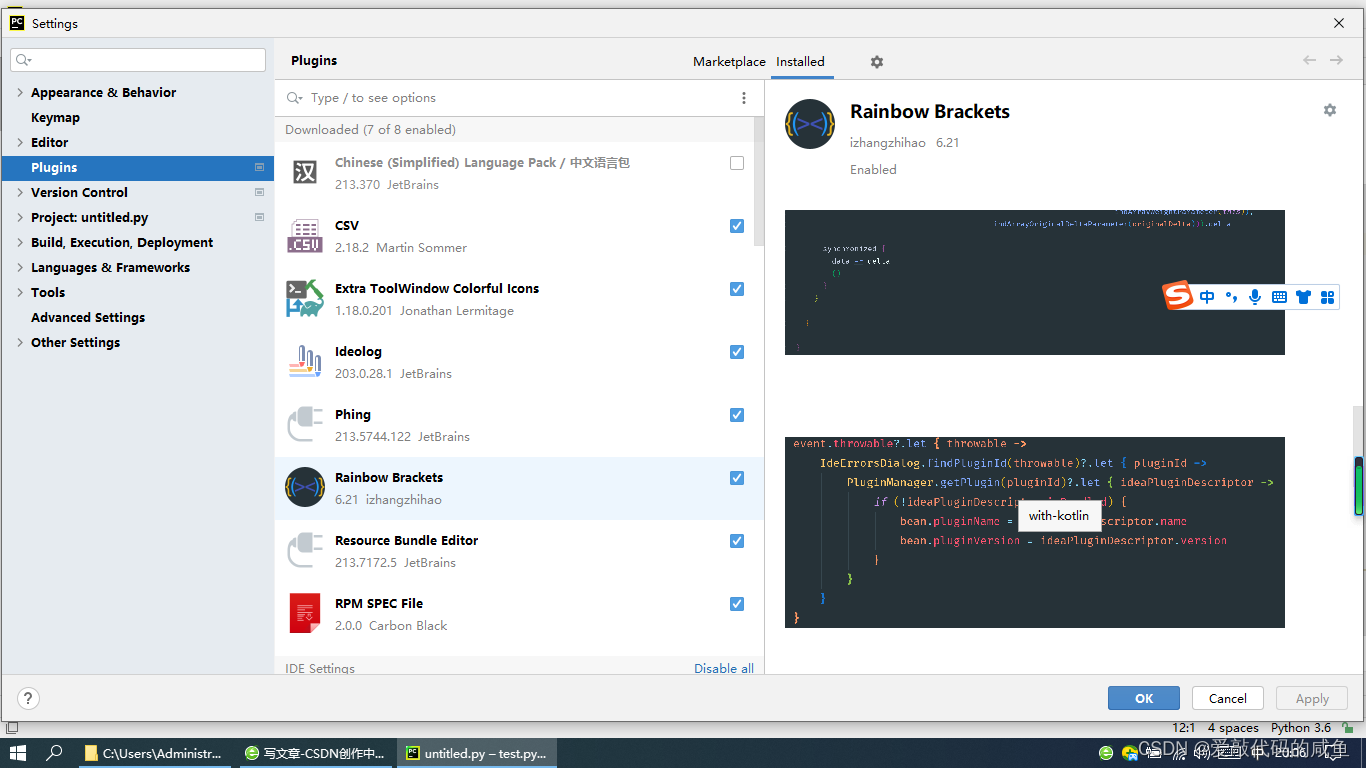Screen dimensions: 1366x768
Task: Click the project-level icon on Project: untitled.py row
Action: click(260, 217)
